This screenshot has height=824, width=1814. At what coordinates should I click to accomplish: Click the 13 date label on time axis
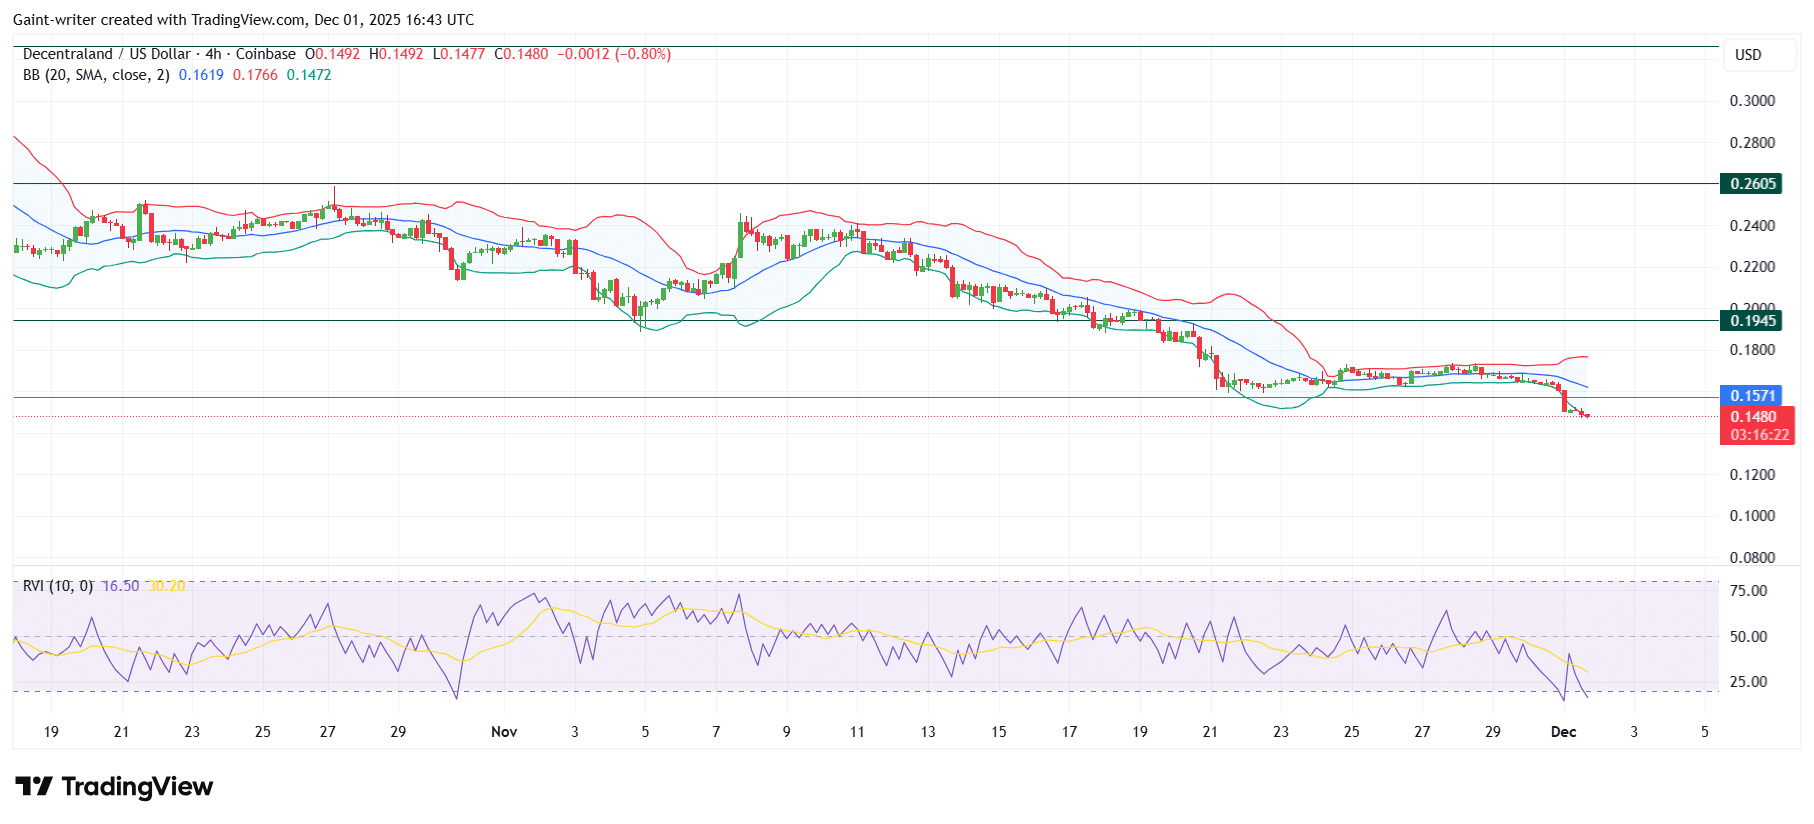tap(928, 732)
